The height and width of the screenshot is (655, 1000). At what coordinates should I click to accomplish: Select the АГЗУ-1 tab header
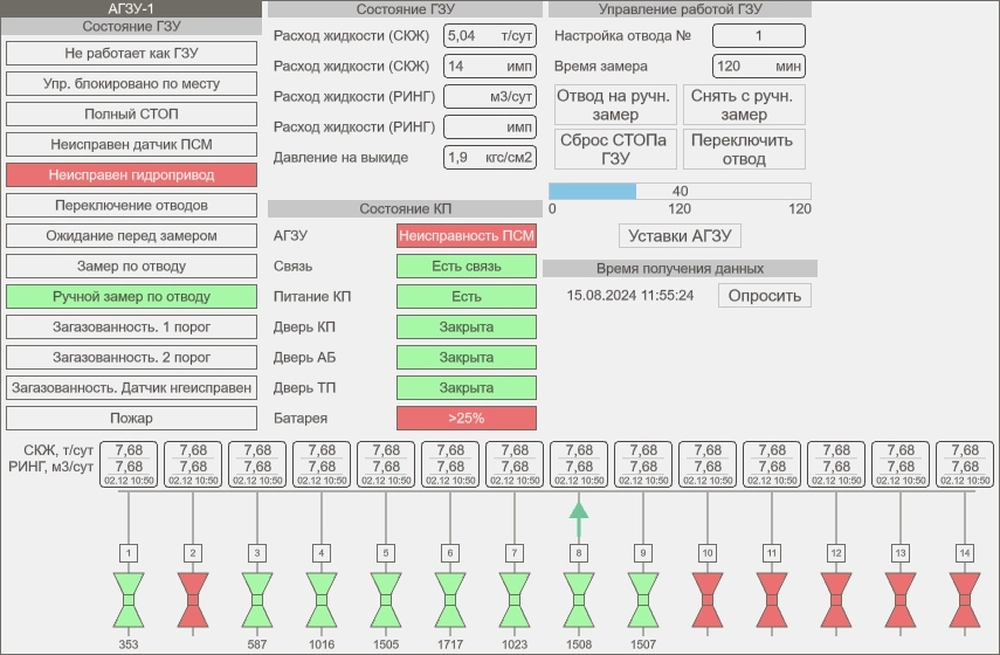pos(130,8)
